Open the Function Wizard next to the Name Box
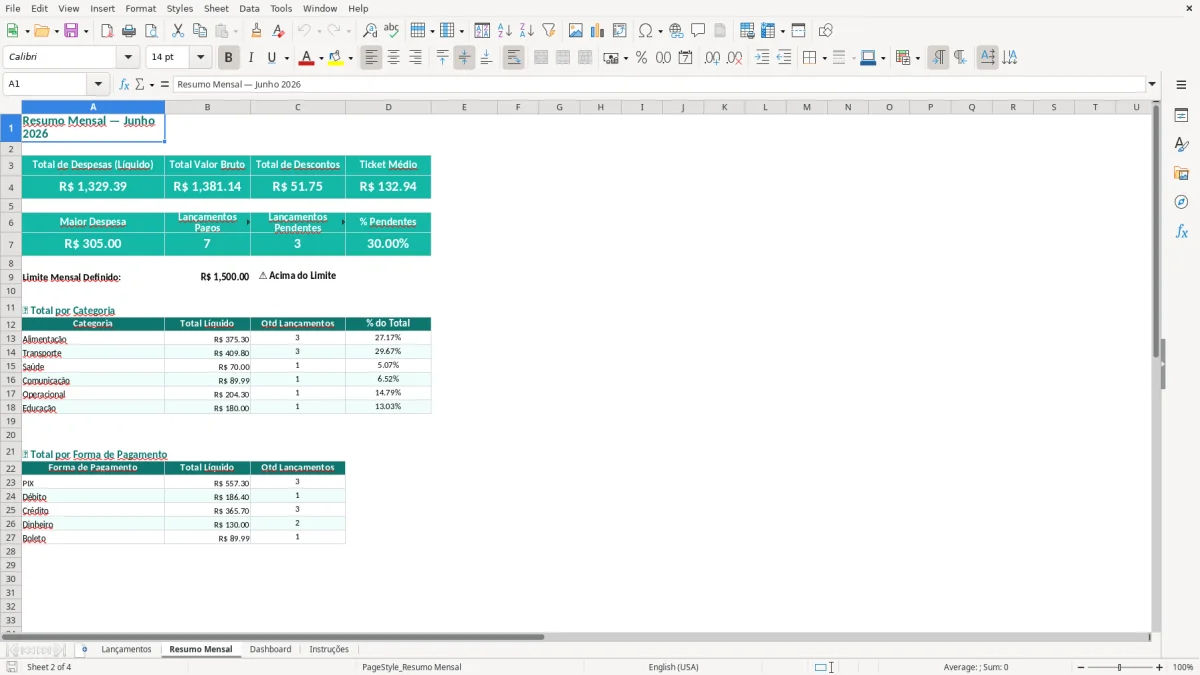Image resolution: width=1200 pixels, height=675 pixels. (124, 84)
